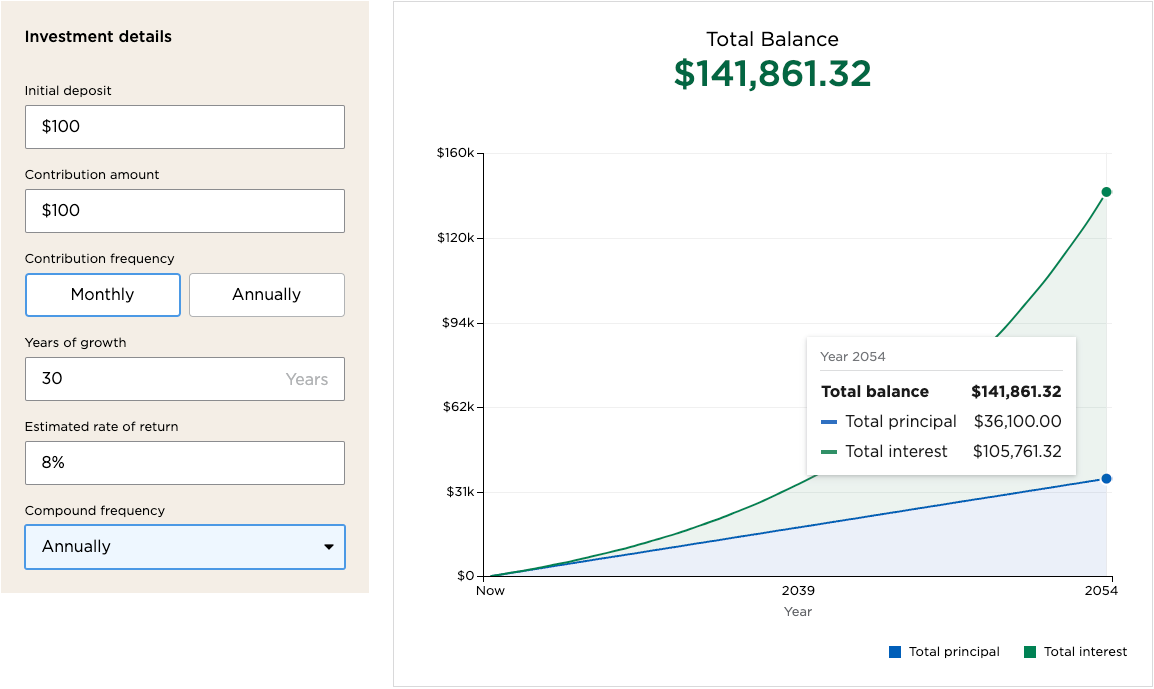Click the Total interest legend label
Viewport: 1154px width, 689px height.
pyautogui.click(x=1085, y=652)
